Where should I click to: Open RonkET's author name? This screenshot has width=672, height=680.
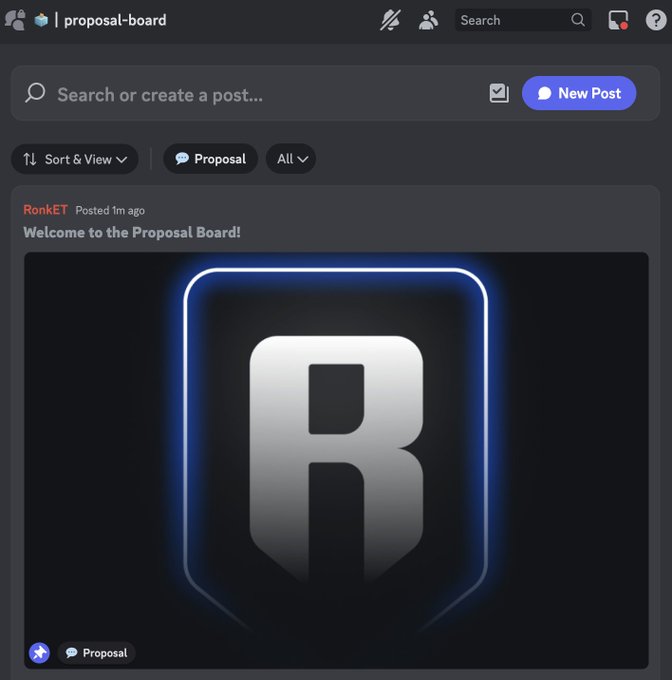(x=46, y=210)
